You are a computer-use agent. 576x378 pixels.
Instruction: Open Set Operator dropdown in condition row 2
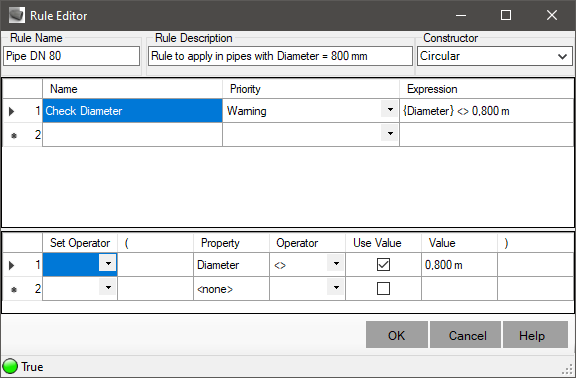click(108, 287)
